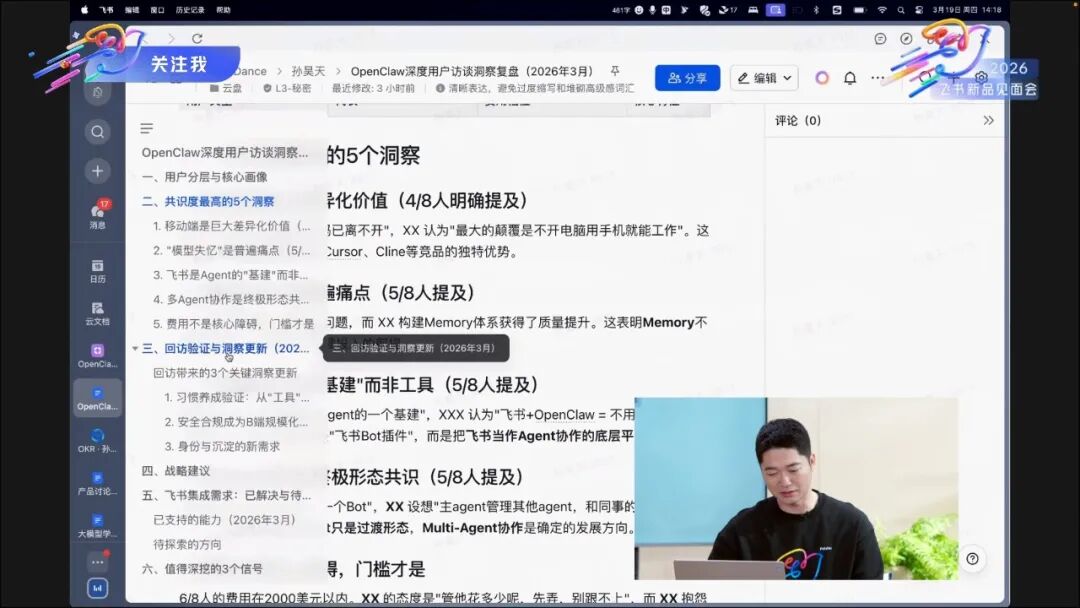Open the Calendar (日历) sidebar icon

97,270
